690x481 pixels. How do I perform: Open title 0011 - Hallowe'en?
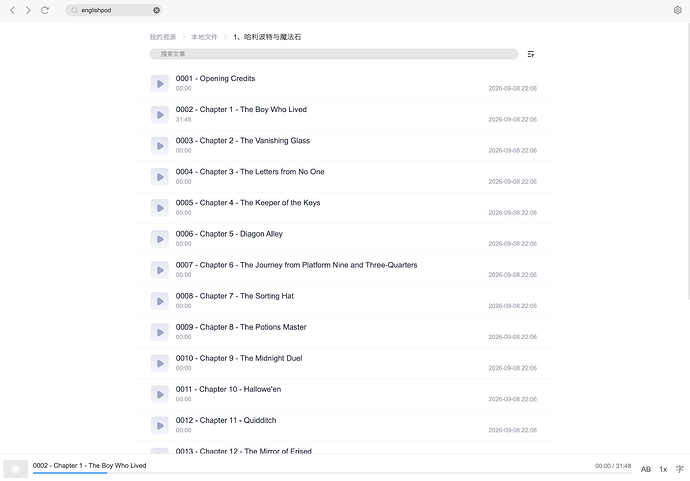[228, 389]
